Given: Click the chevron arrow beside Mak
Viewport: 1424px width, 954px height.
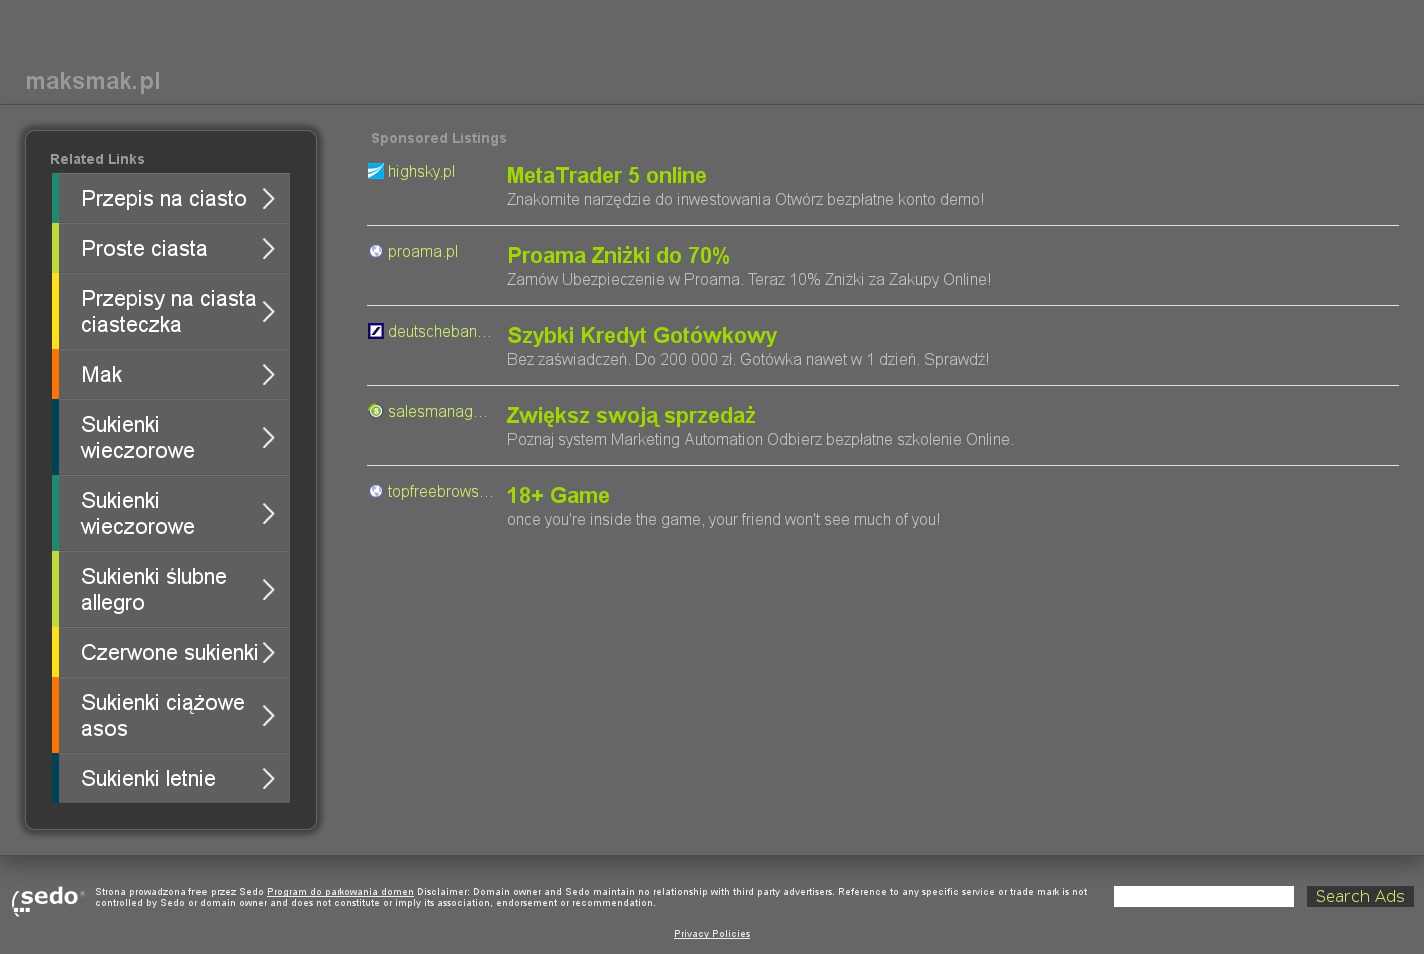Looking at the screenshot, I should [268, 375].
